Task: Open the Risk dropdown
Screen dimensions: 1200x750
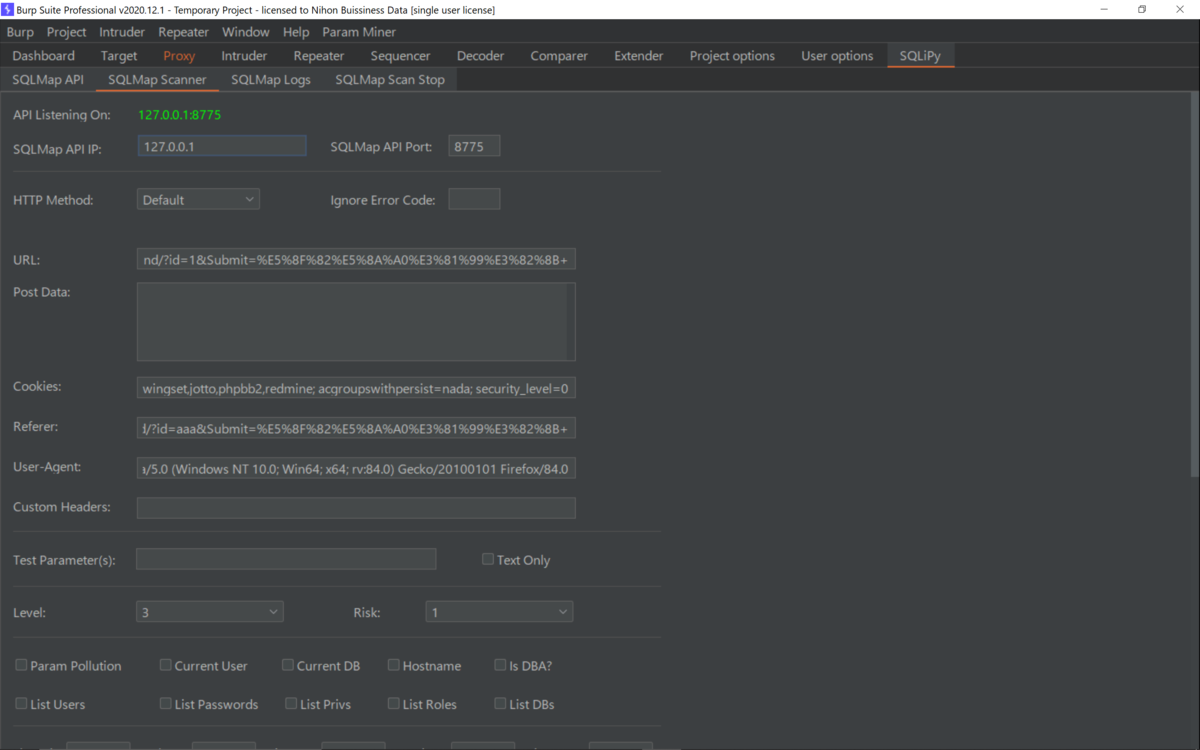Action: (499, 612)
